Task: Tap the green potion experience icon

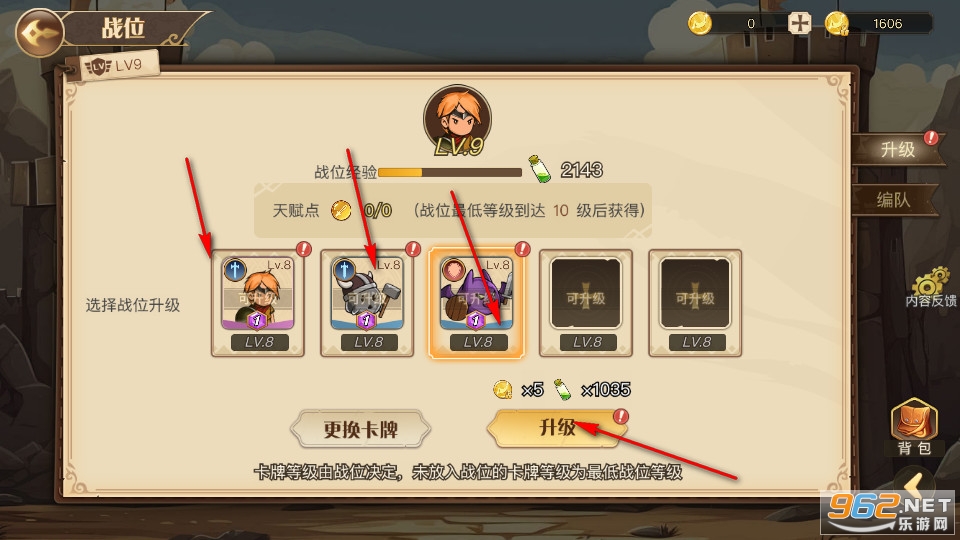Action: tap(539, 170)
